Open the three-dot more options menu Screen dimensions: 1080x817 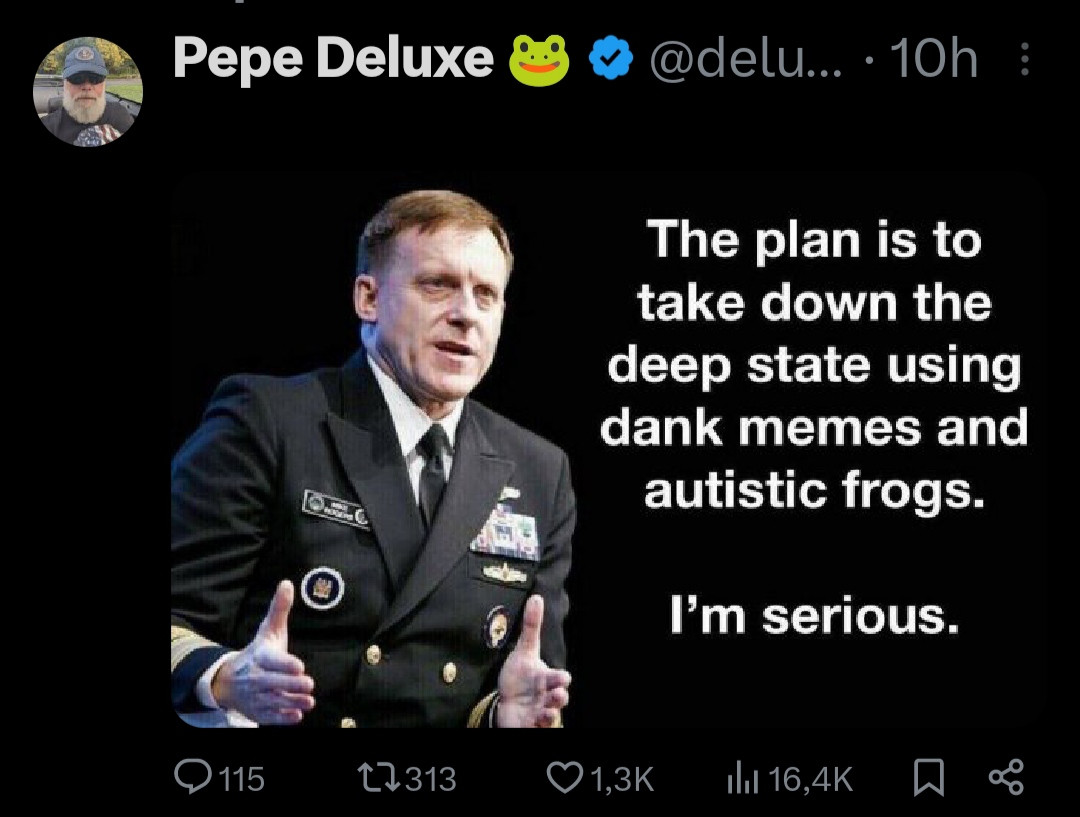[1022, 63]
